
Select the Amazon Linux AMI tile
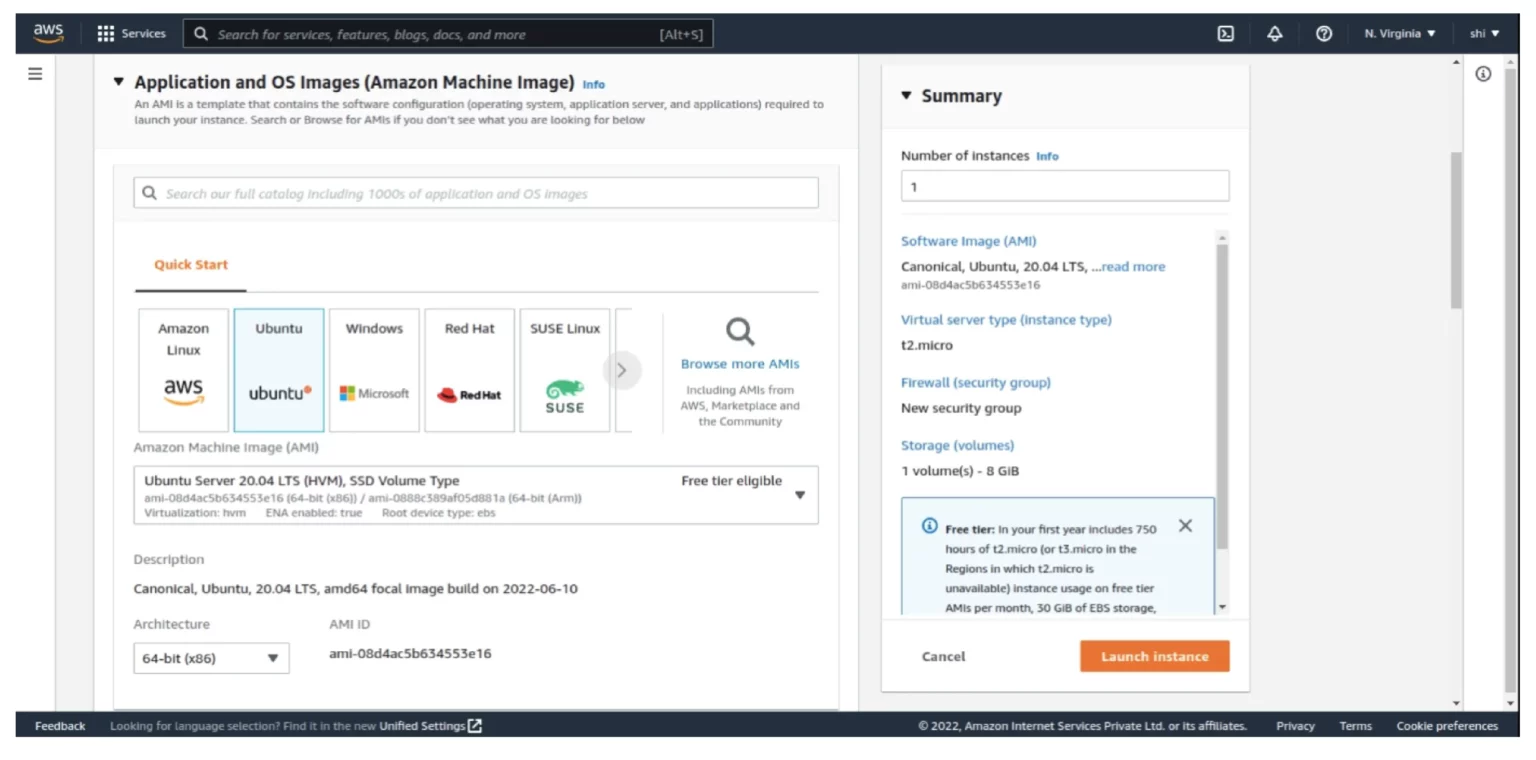[183, 369]
